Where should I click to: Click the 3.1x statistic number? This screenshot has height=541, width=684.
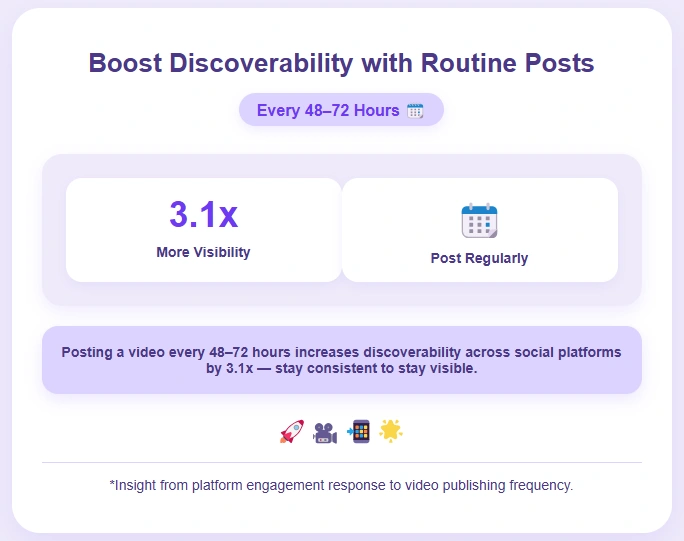point(203,214)
